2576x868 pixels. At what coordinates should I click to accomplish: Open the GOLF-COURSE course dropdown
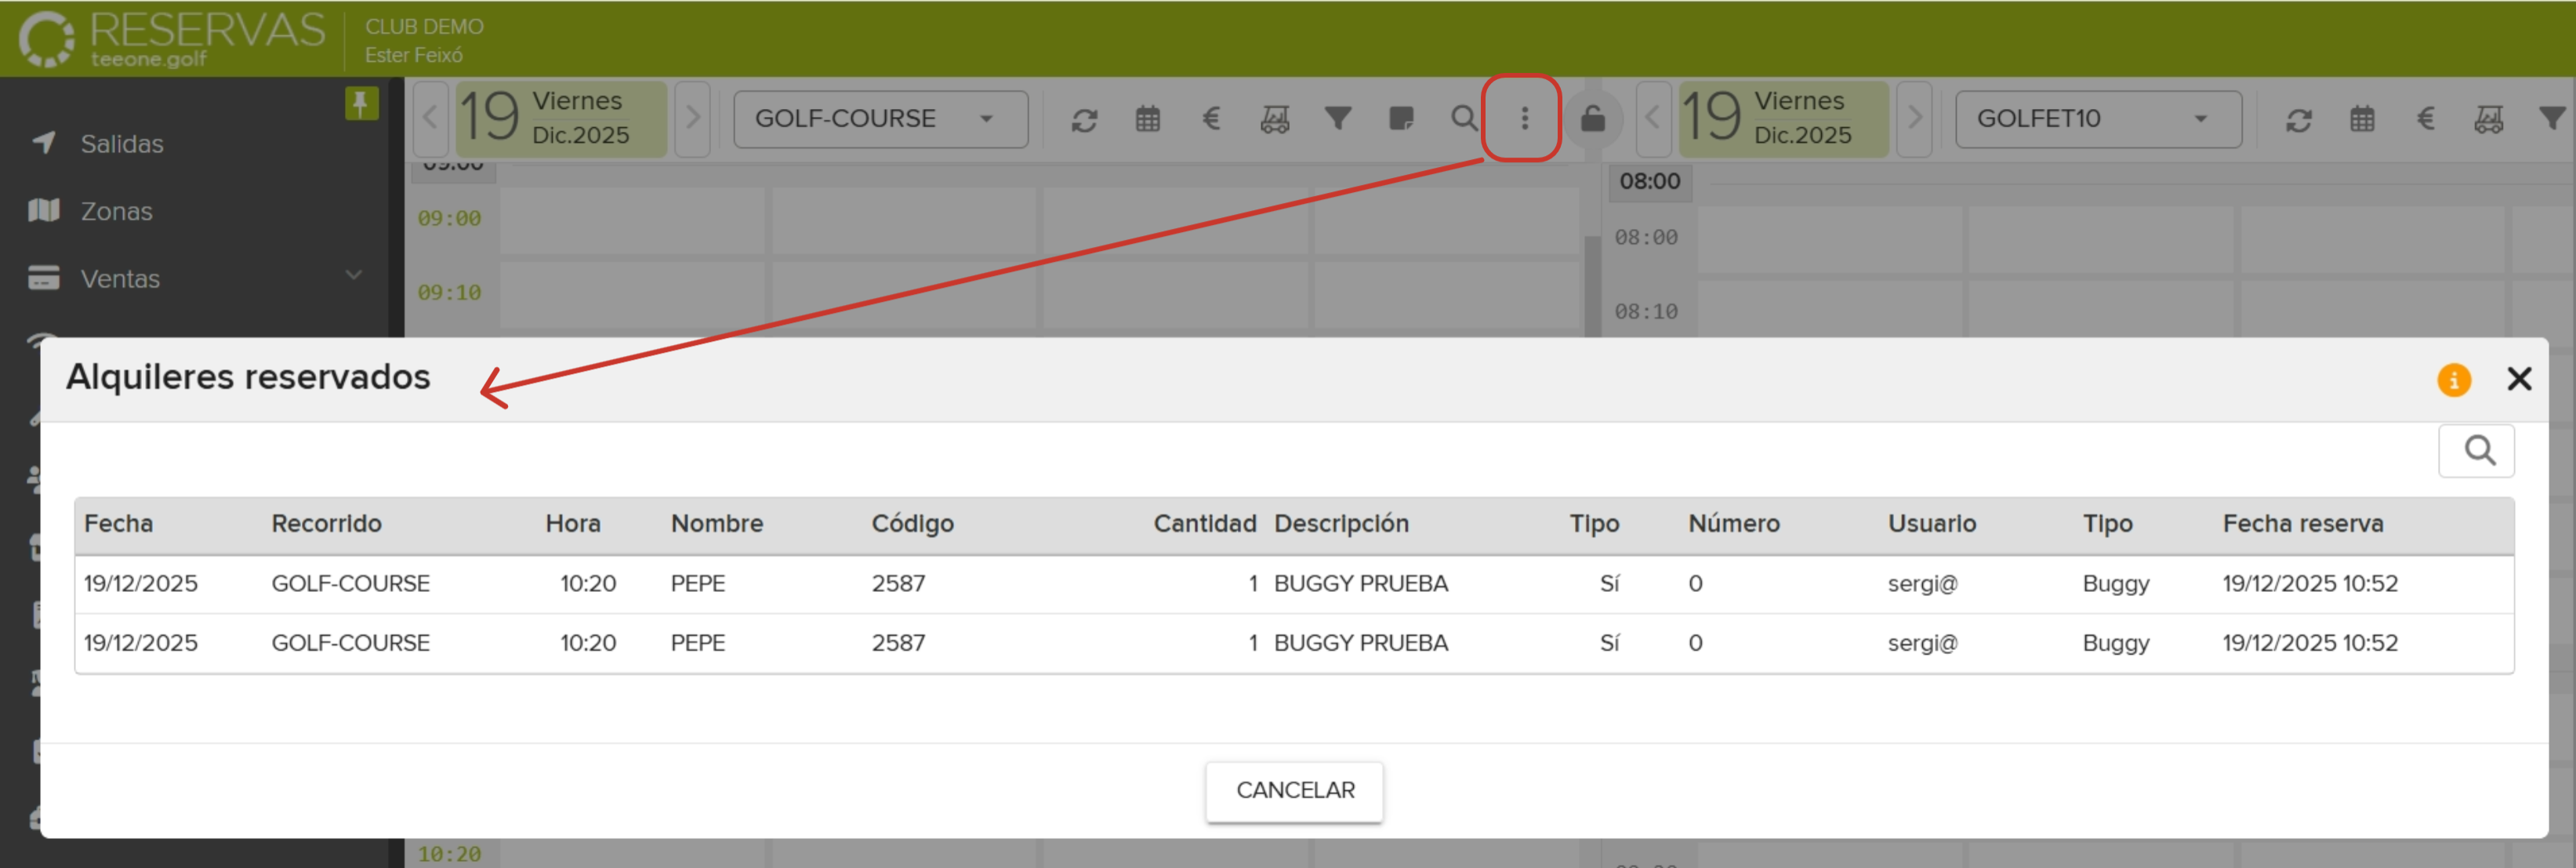click(879, 119)
